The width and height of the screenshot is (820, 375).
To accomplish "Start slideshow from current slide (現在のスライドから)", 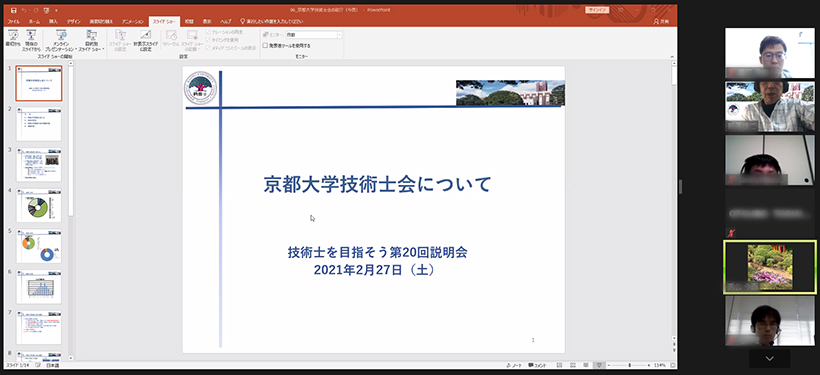I will (32, 40).
